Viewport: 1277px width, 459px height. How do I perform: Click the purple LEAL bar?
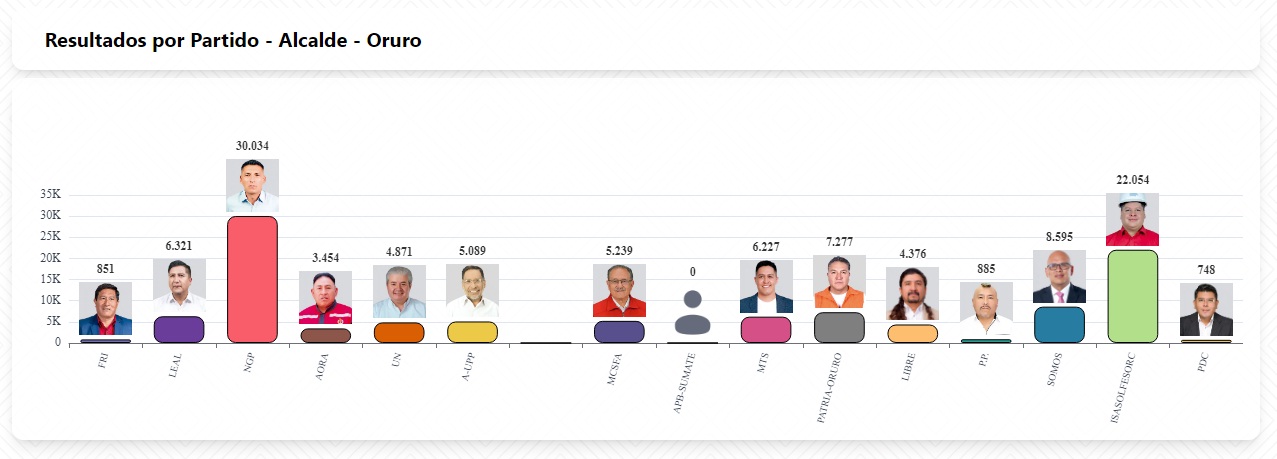click(x=179, y=330)
